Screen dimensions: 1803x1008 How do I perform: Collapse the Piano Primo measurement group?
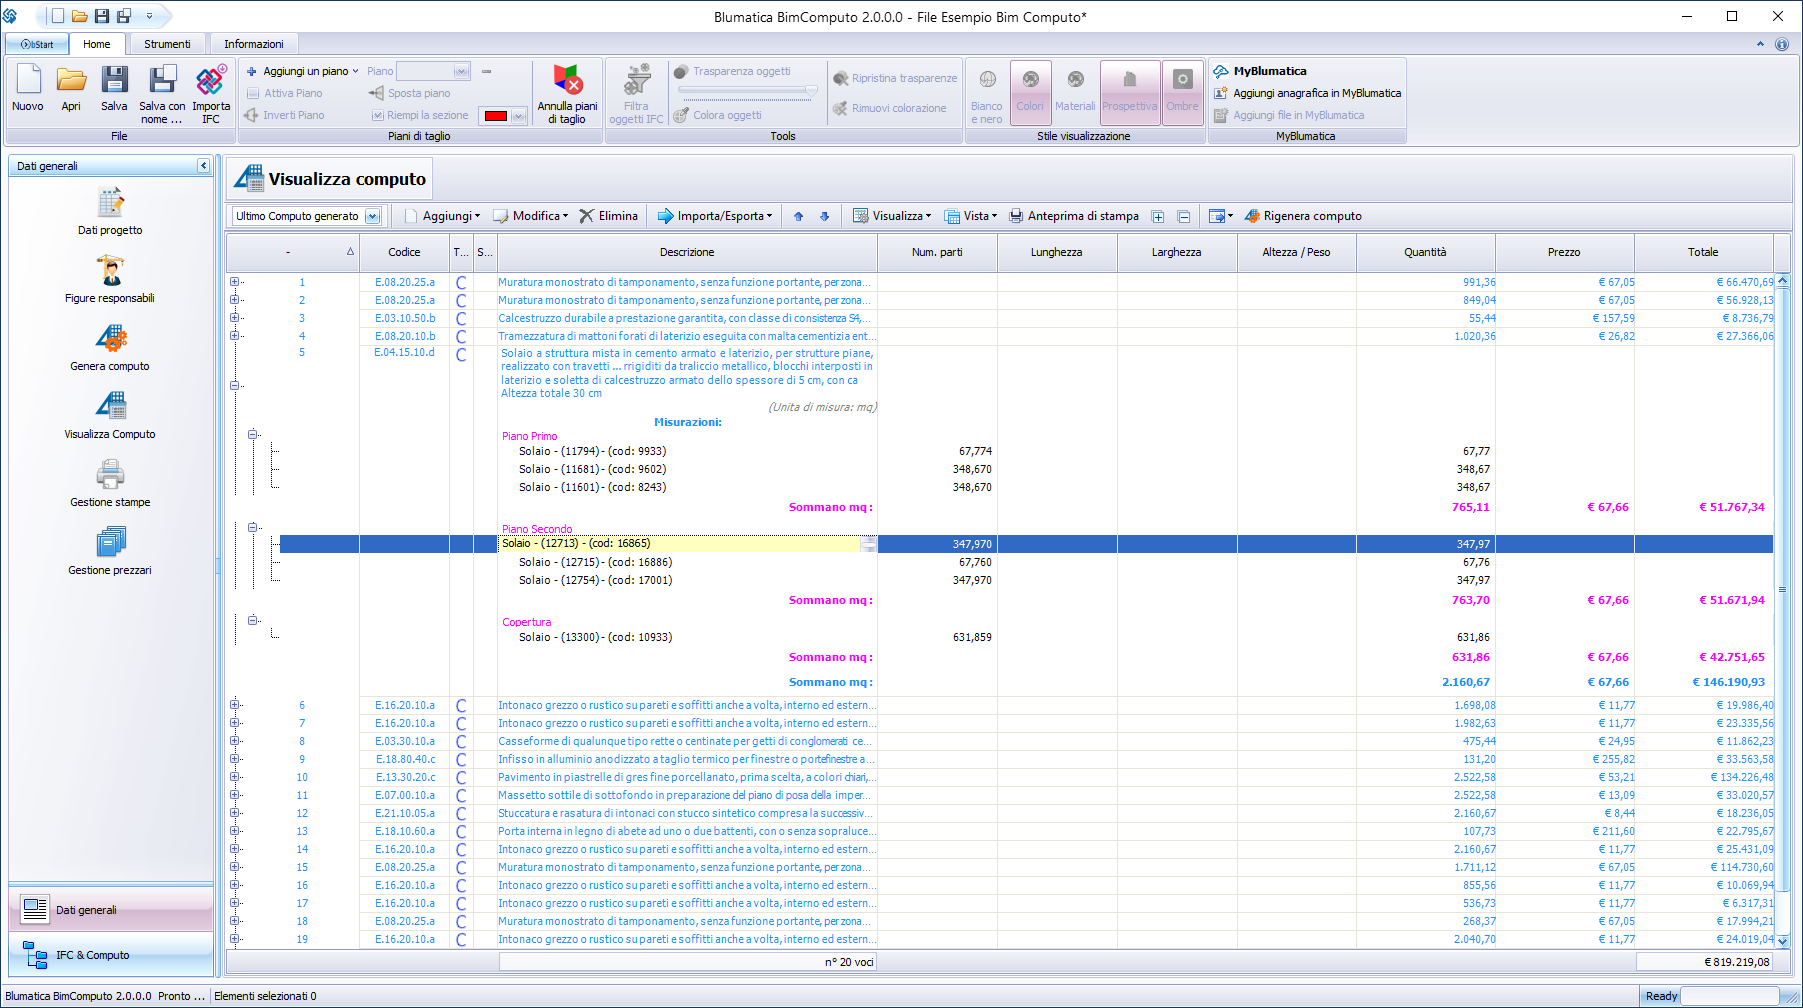(x=253, y=434)
